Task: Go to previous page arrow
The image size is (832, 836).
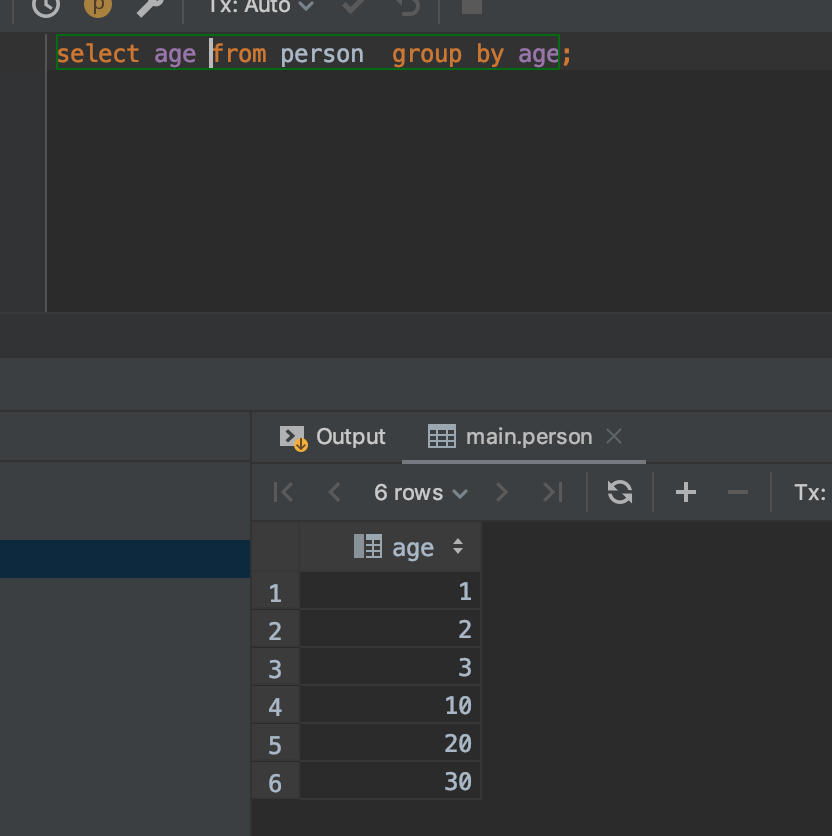Action: coord(334,492)
